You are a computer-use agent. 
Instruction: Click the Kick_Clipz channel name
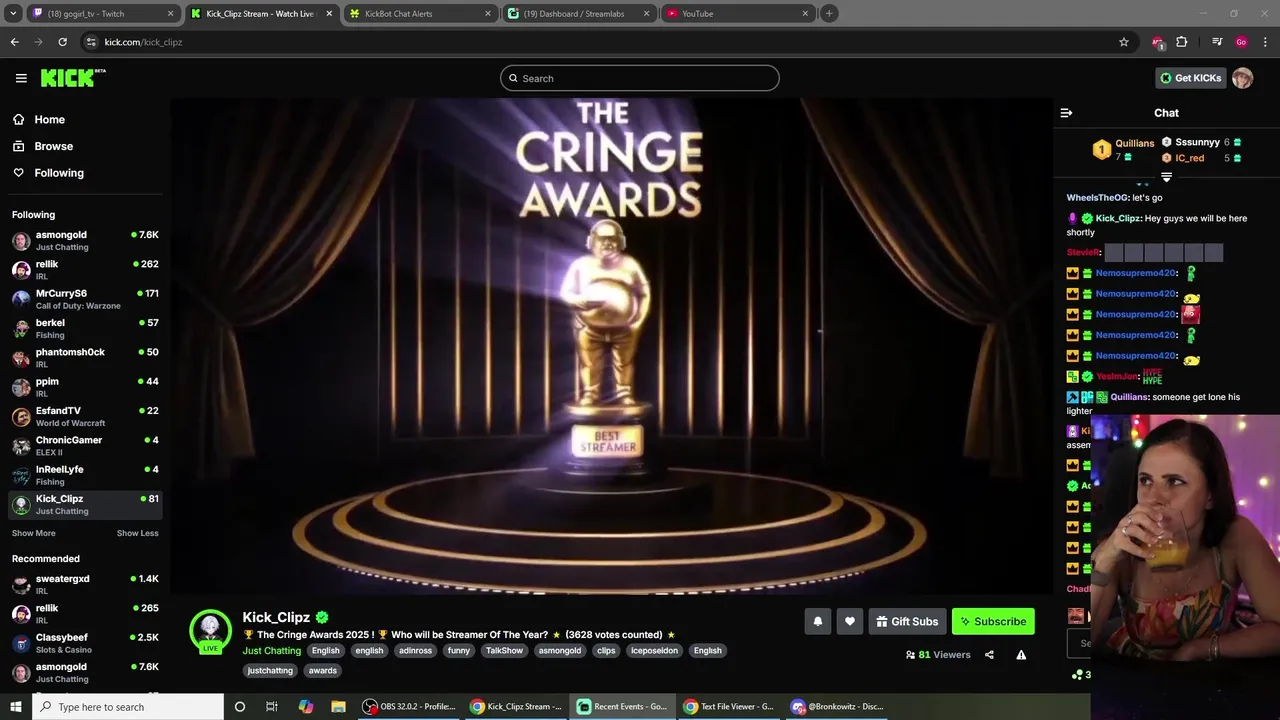(276, 617)
